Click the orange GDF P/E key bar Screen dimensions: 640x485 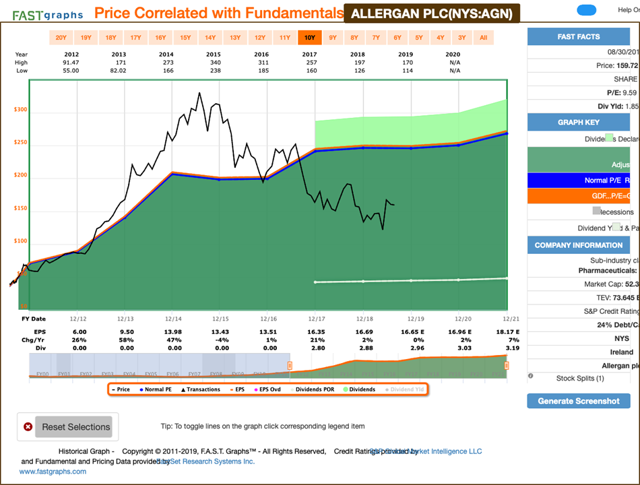[x=578, y=196]
